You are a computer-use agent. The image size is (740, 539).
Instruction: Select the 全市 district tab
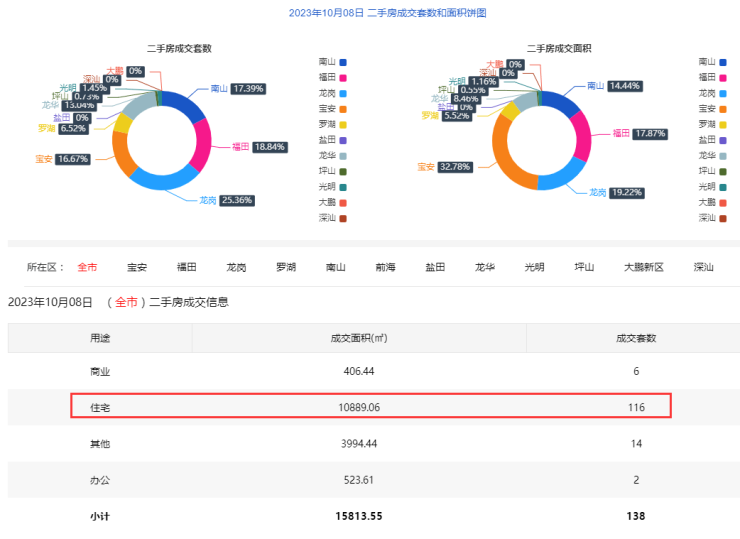[x=87, y=267]
